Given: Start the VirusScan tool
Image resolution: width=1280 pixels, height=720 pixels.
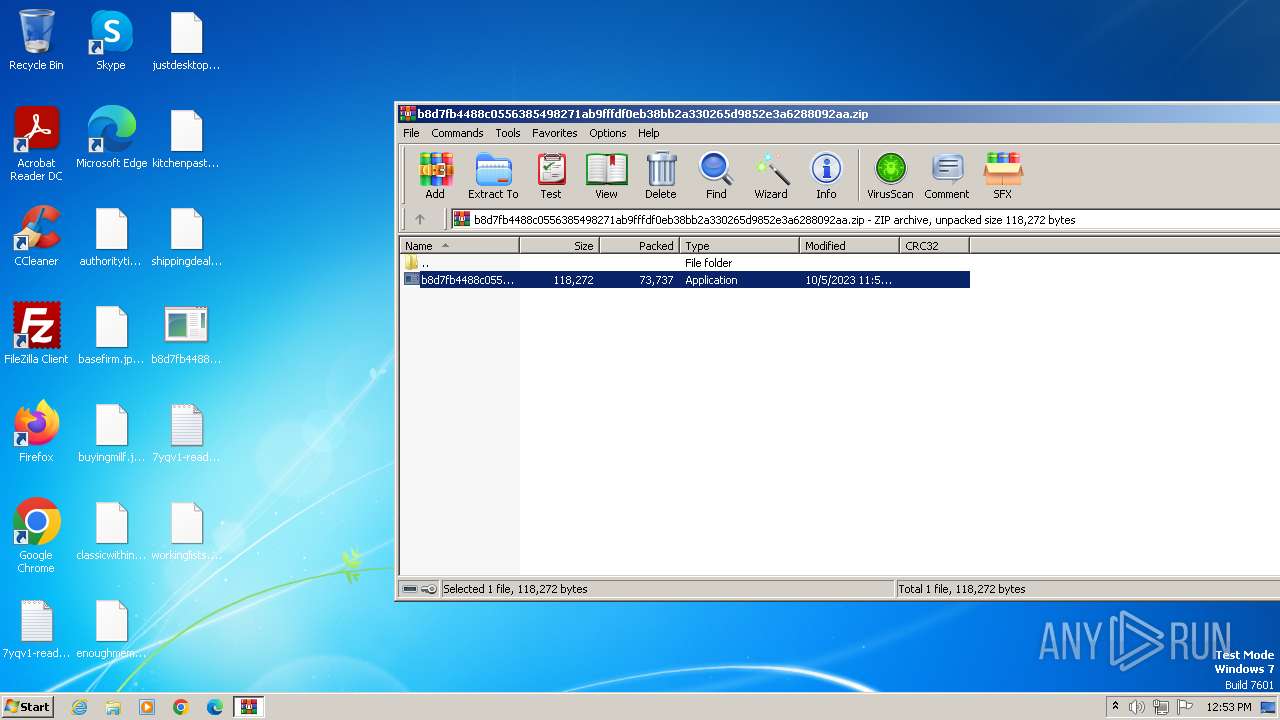Looking at the screenshot, I should click(x=890, y=176).
